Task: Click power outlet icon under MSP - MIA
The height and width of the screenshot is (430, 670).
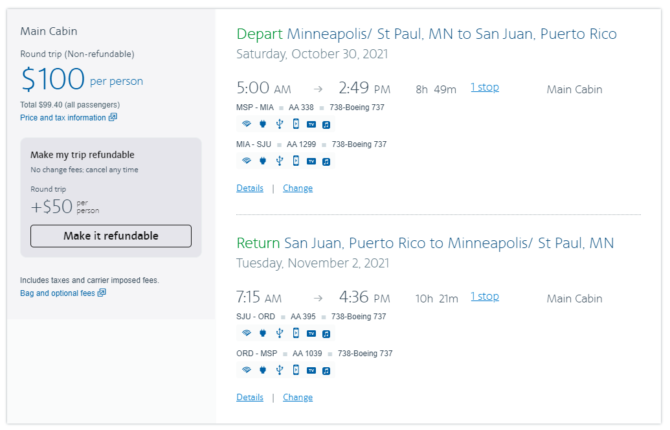Action: pos(263,124)
